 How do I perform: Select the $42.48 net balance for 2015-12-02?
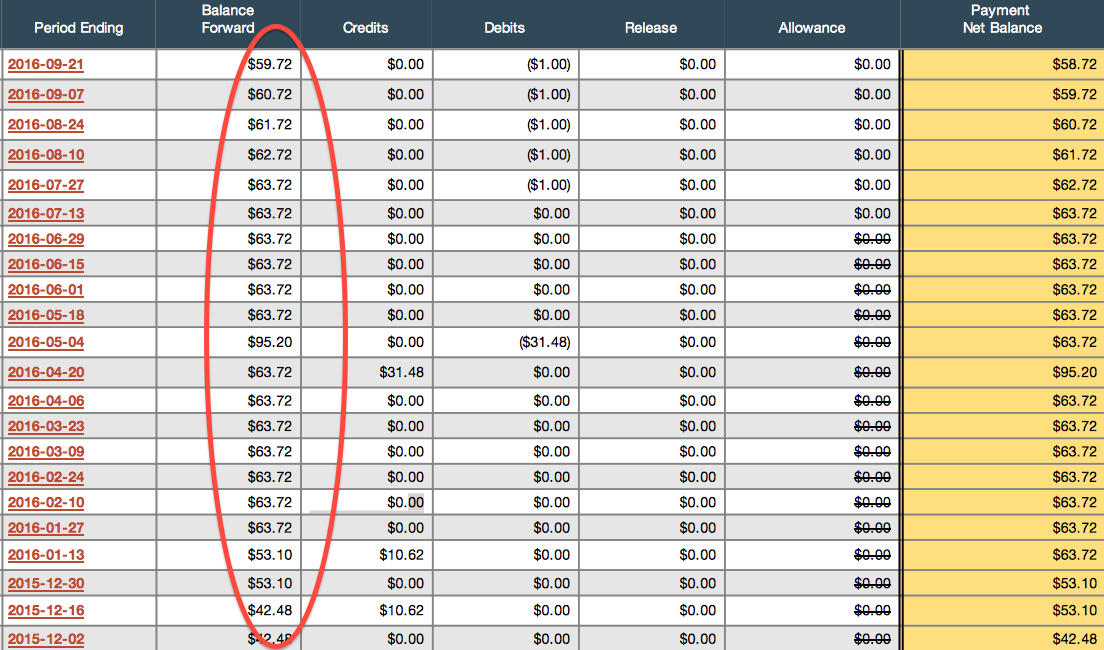coord(1074,639)
